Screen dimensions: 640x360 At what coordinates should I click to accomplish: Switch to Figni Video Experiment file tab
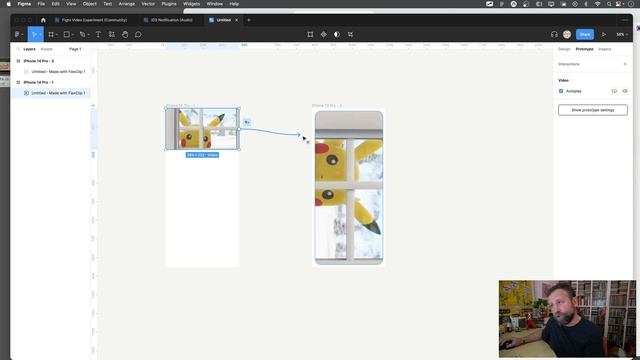tap(91, 20)
